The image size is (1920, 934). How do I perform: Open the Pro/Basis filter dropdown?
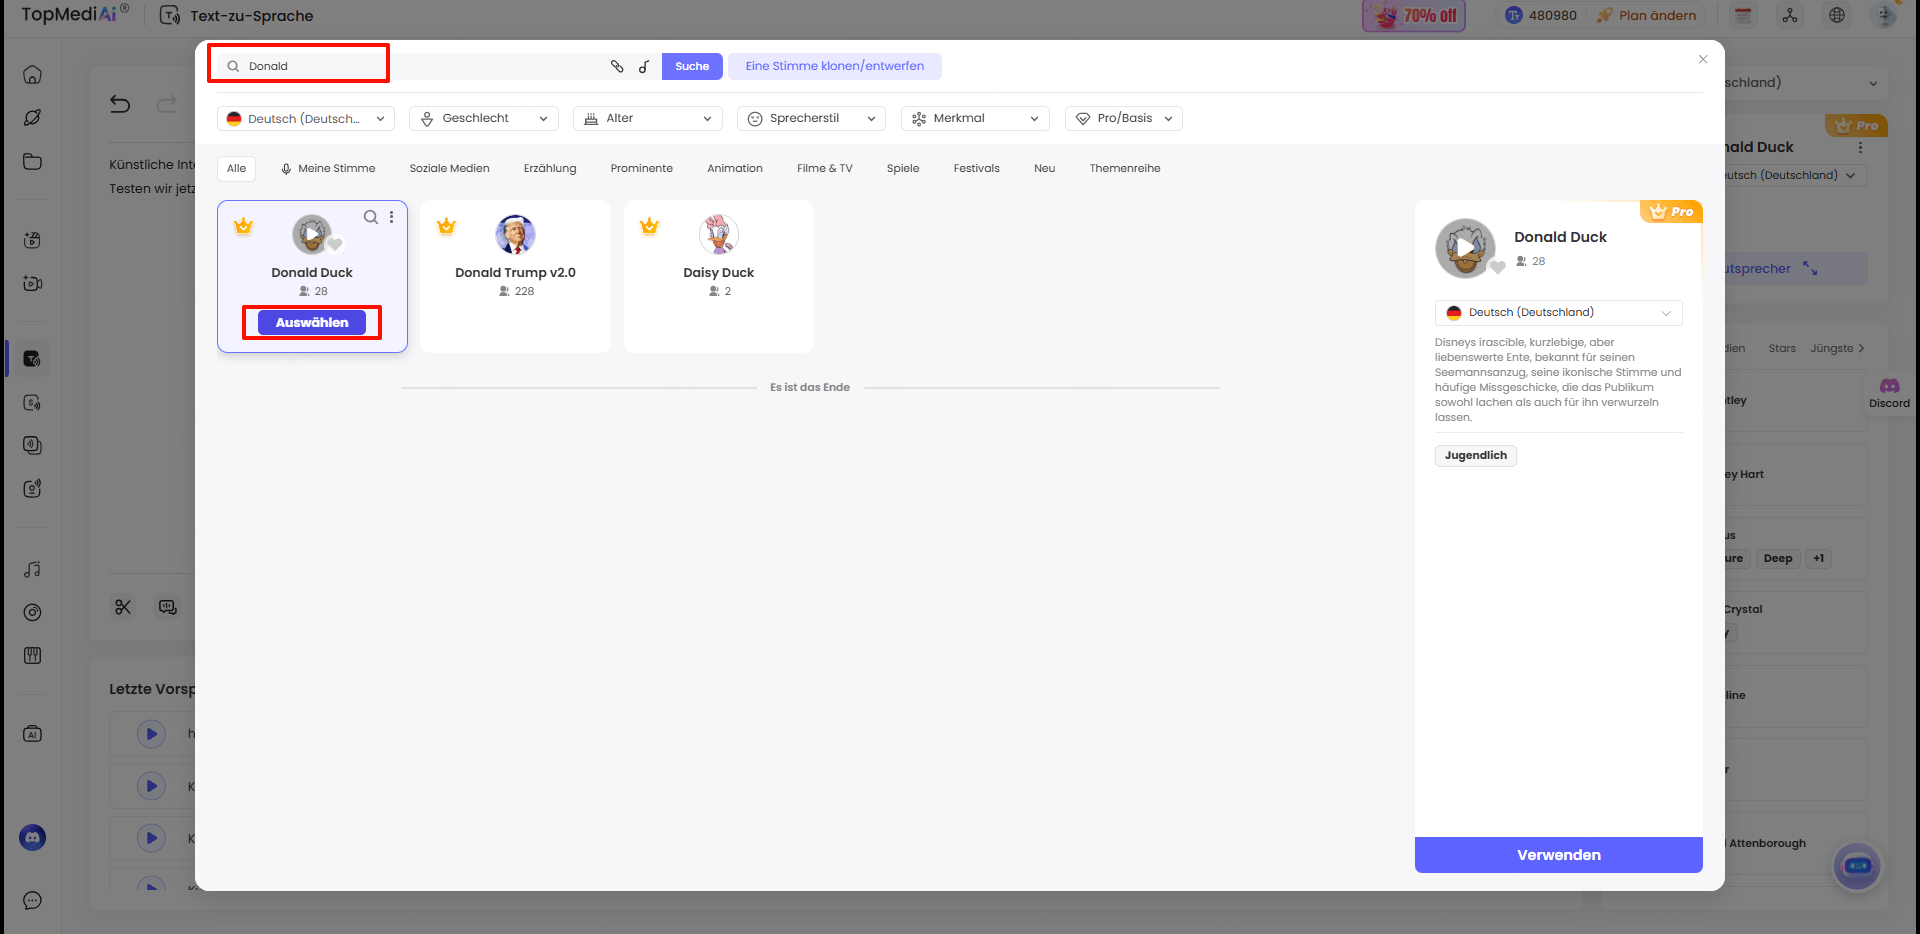[1124, 118]
